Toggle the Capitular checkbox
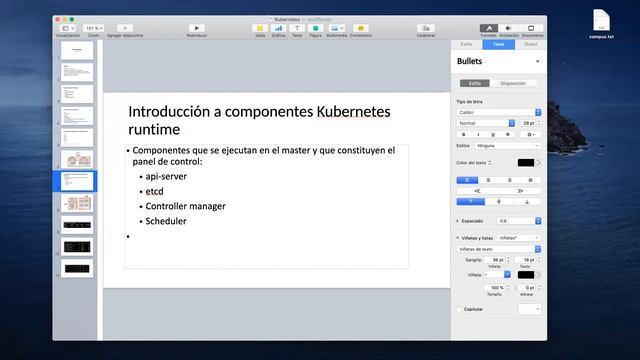The image size is (640, 360). tap(459, 309)
